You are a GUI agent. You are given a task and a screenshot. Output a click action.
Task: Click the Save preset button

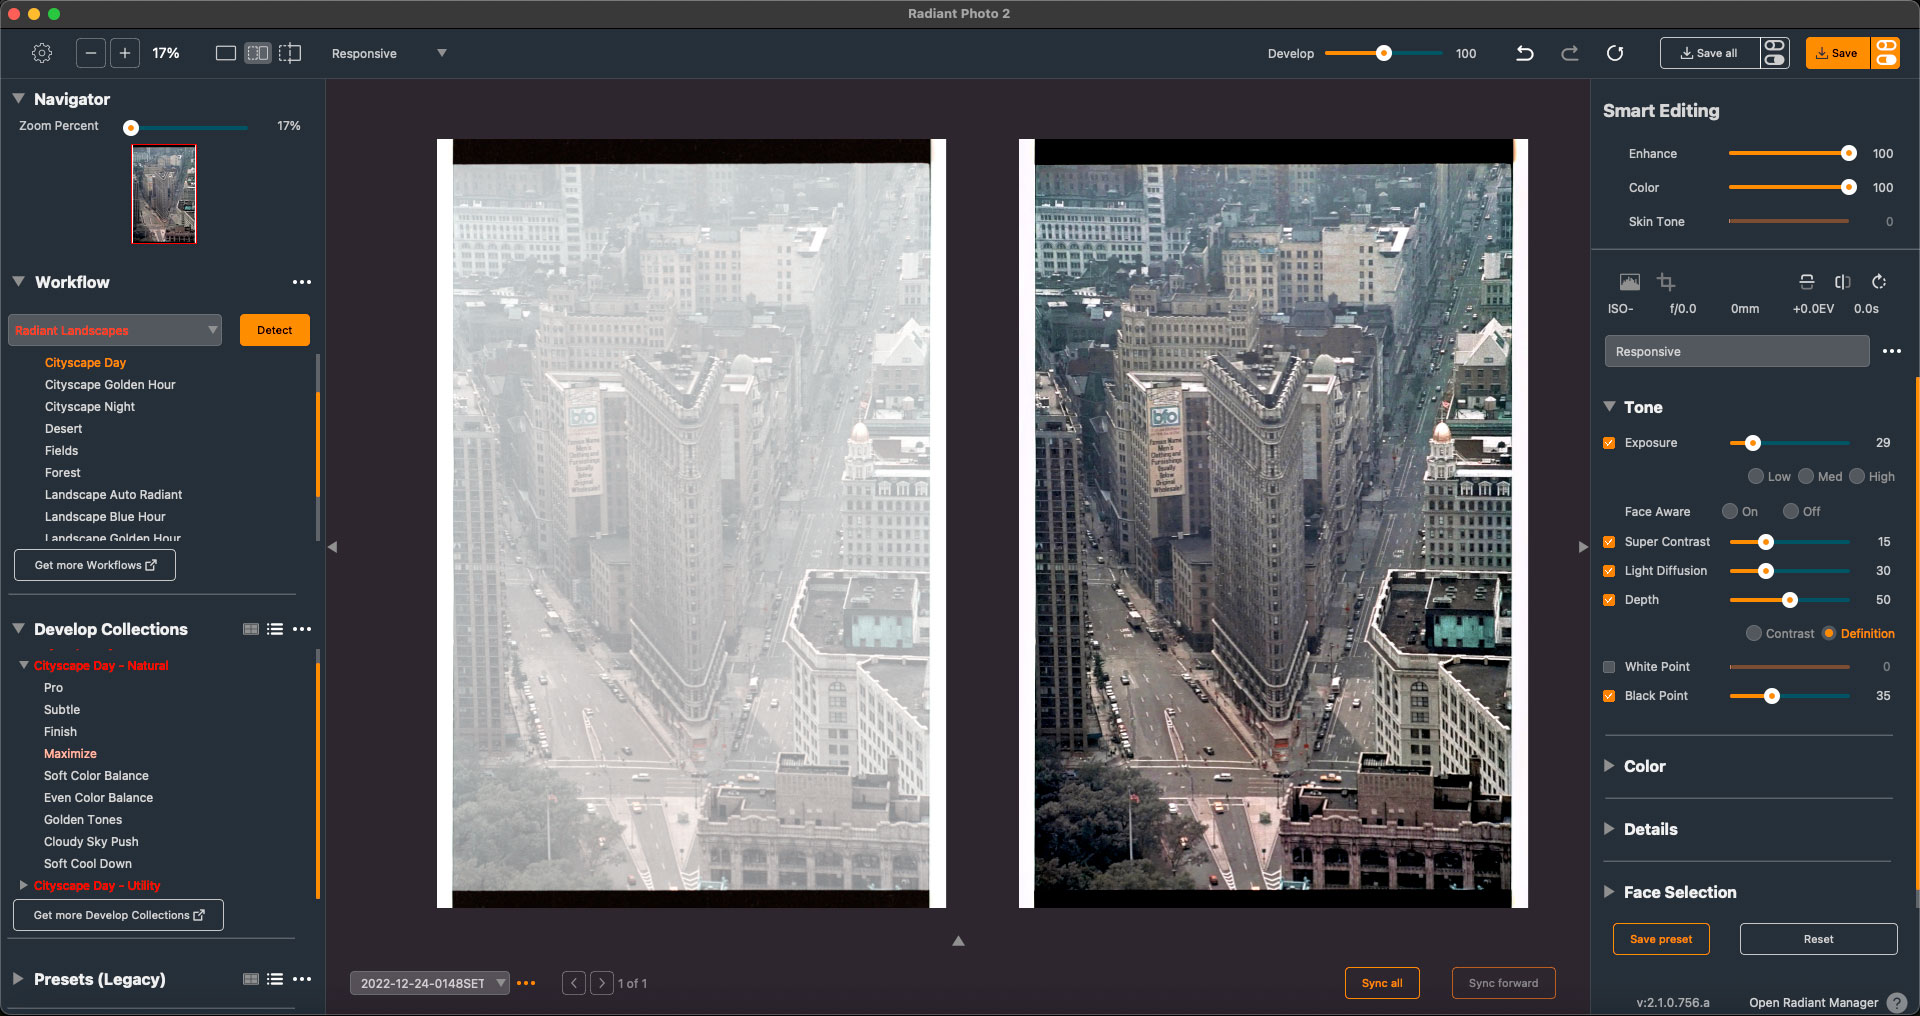[x=1660, y=939]
